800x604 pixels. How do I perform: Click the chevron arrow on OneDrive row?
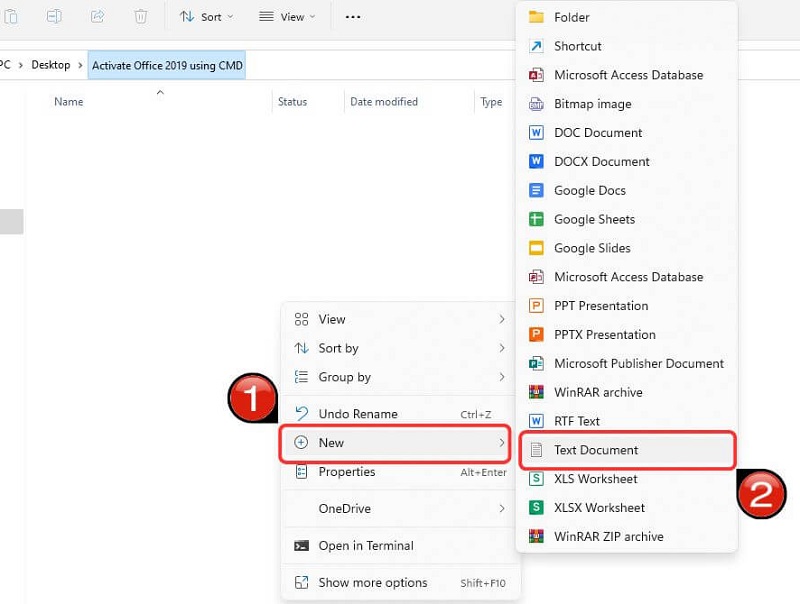[502, 509]
